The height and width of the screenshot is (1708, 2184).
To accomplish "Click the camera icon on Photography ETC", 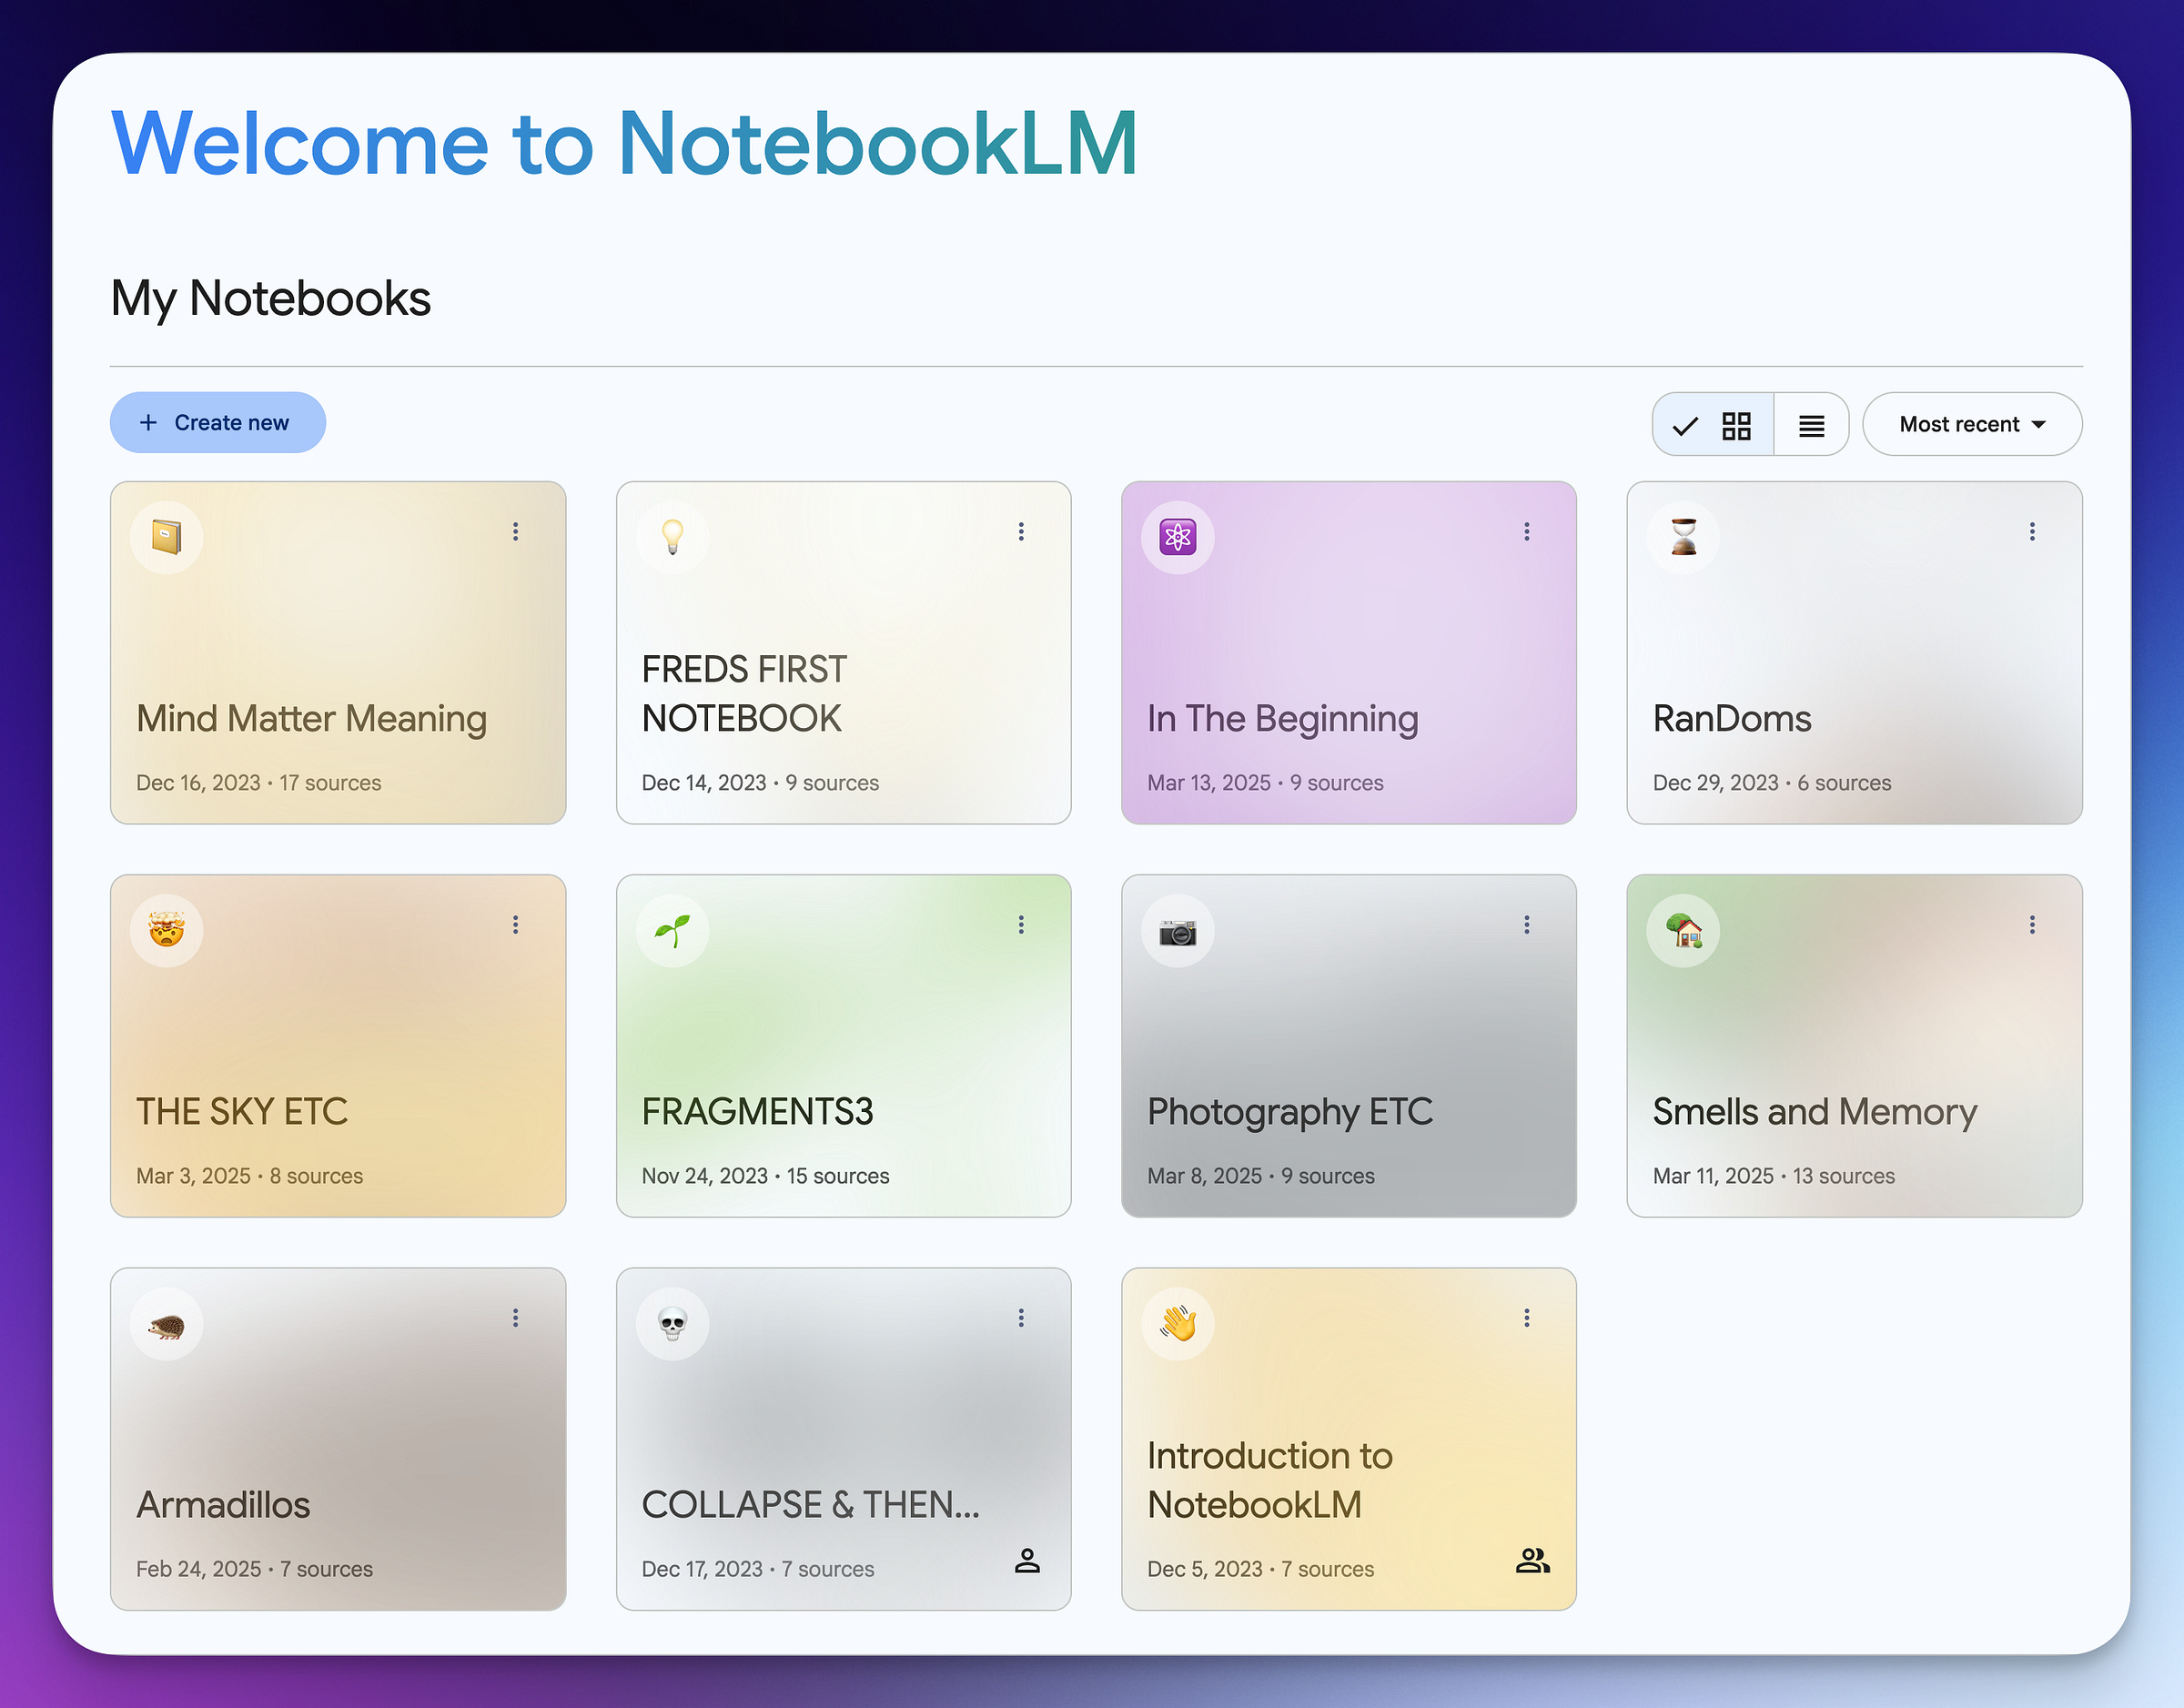I will pos(1178,931).
